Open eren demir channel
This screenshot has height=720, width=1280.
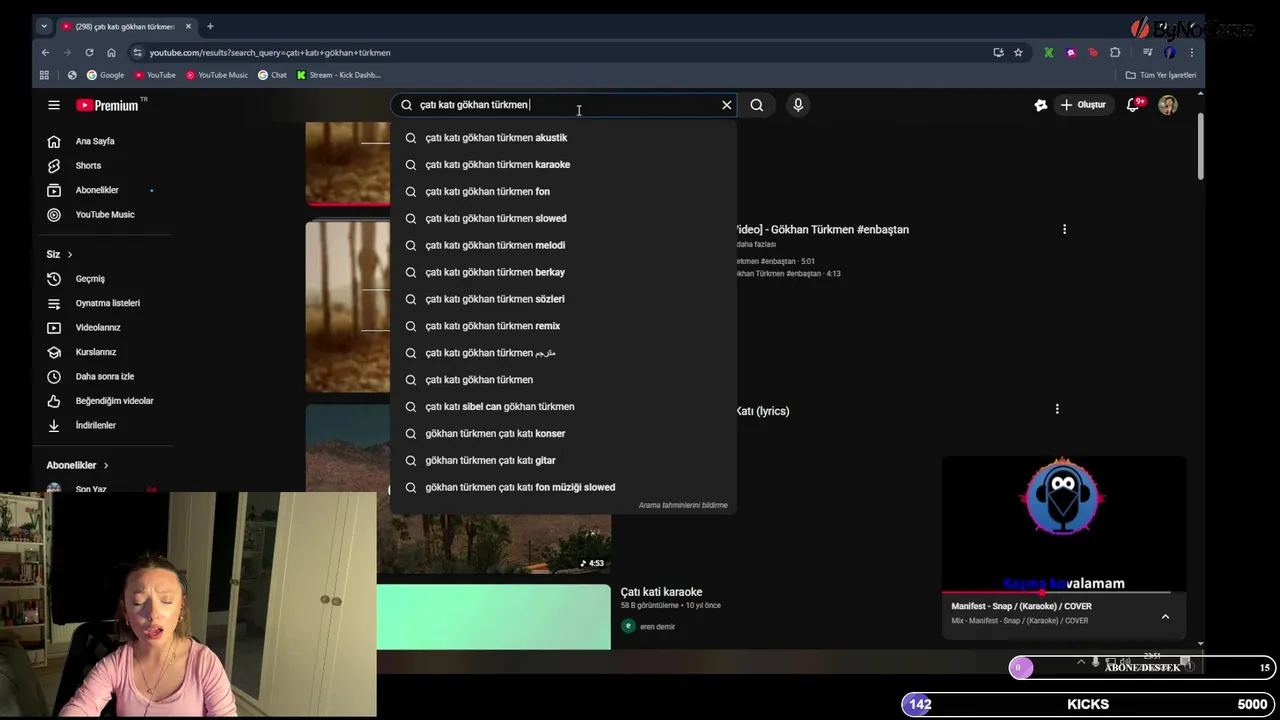tap(657, 627)
